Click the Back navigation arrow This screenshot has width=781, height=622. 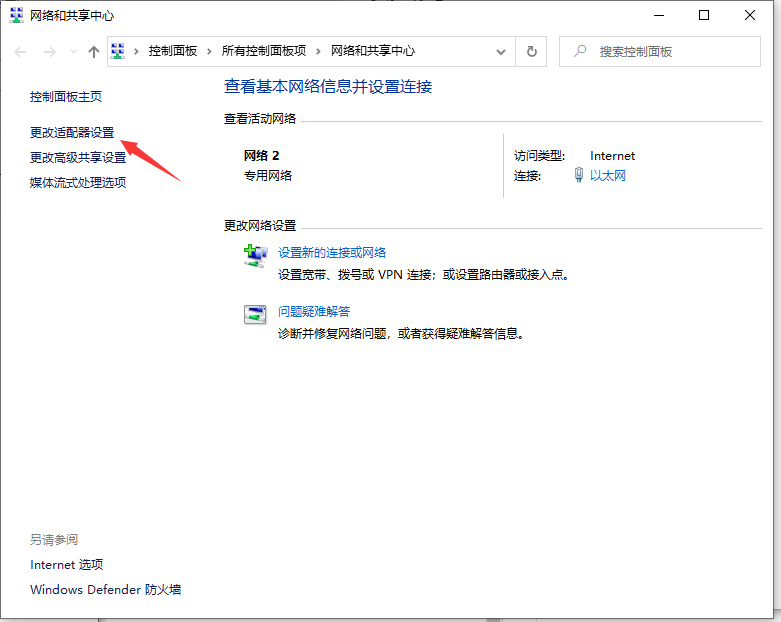(20, 51)
